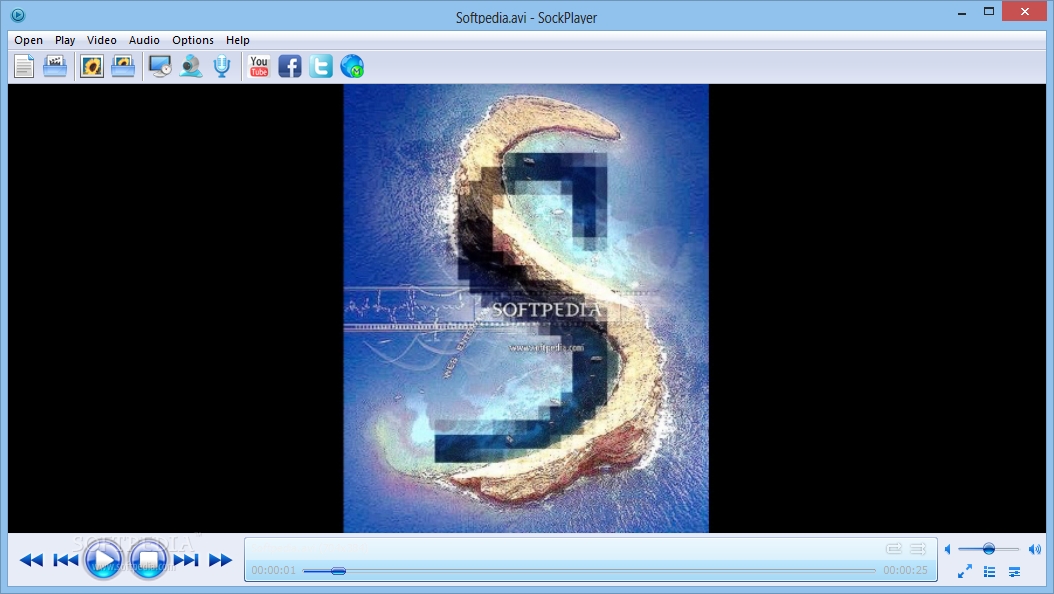The height and width of the screenshot is (594, 1054).
Task: Toggle the repeat loop icon
Action: click(x=893, y=549)
